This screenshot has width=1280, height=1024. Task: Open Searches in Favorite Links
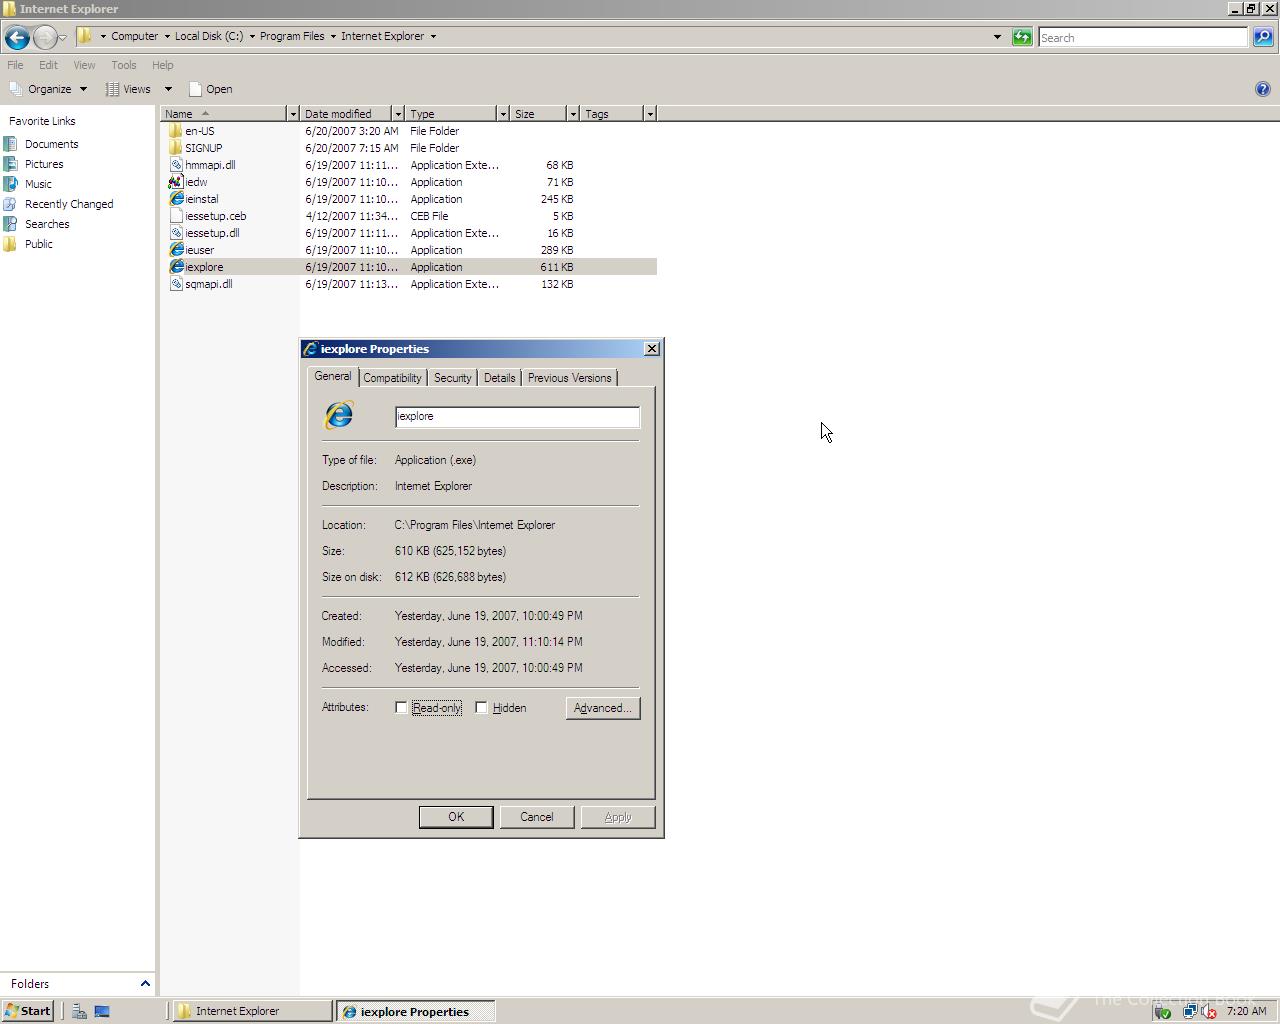pos(47,224)
